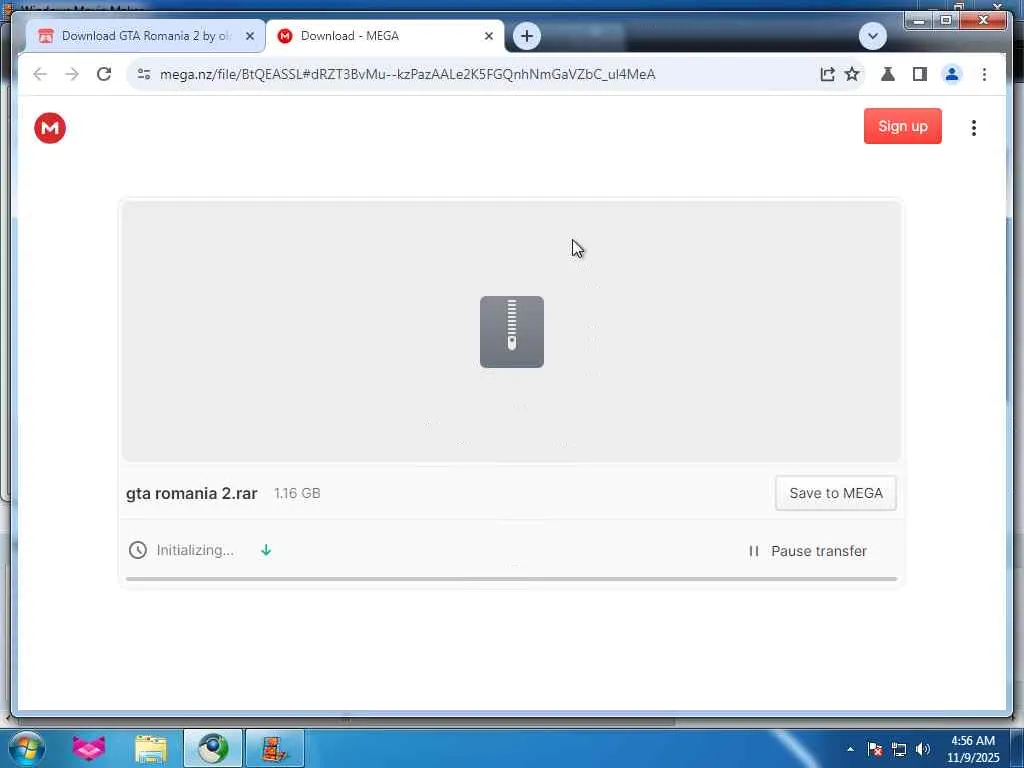Open the volume speaker tray icon
Screen dimensions: 1024x768
coord(923,749)
